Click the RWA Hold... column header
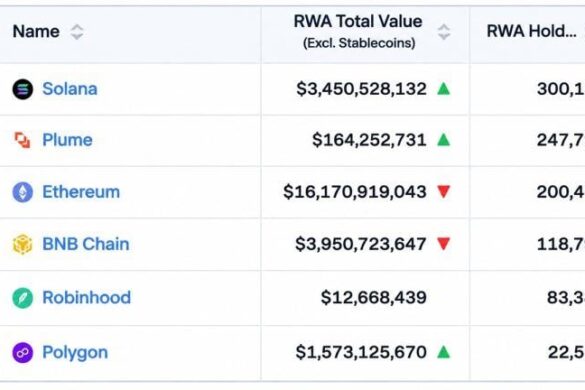Screen dimensions: 585x390 [532, 31]
